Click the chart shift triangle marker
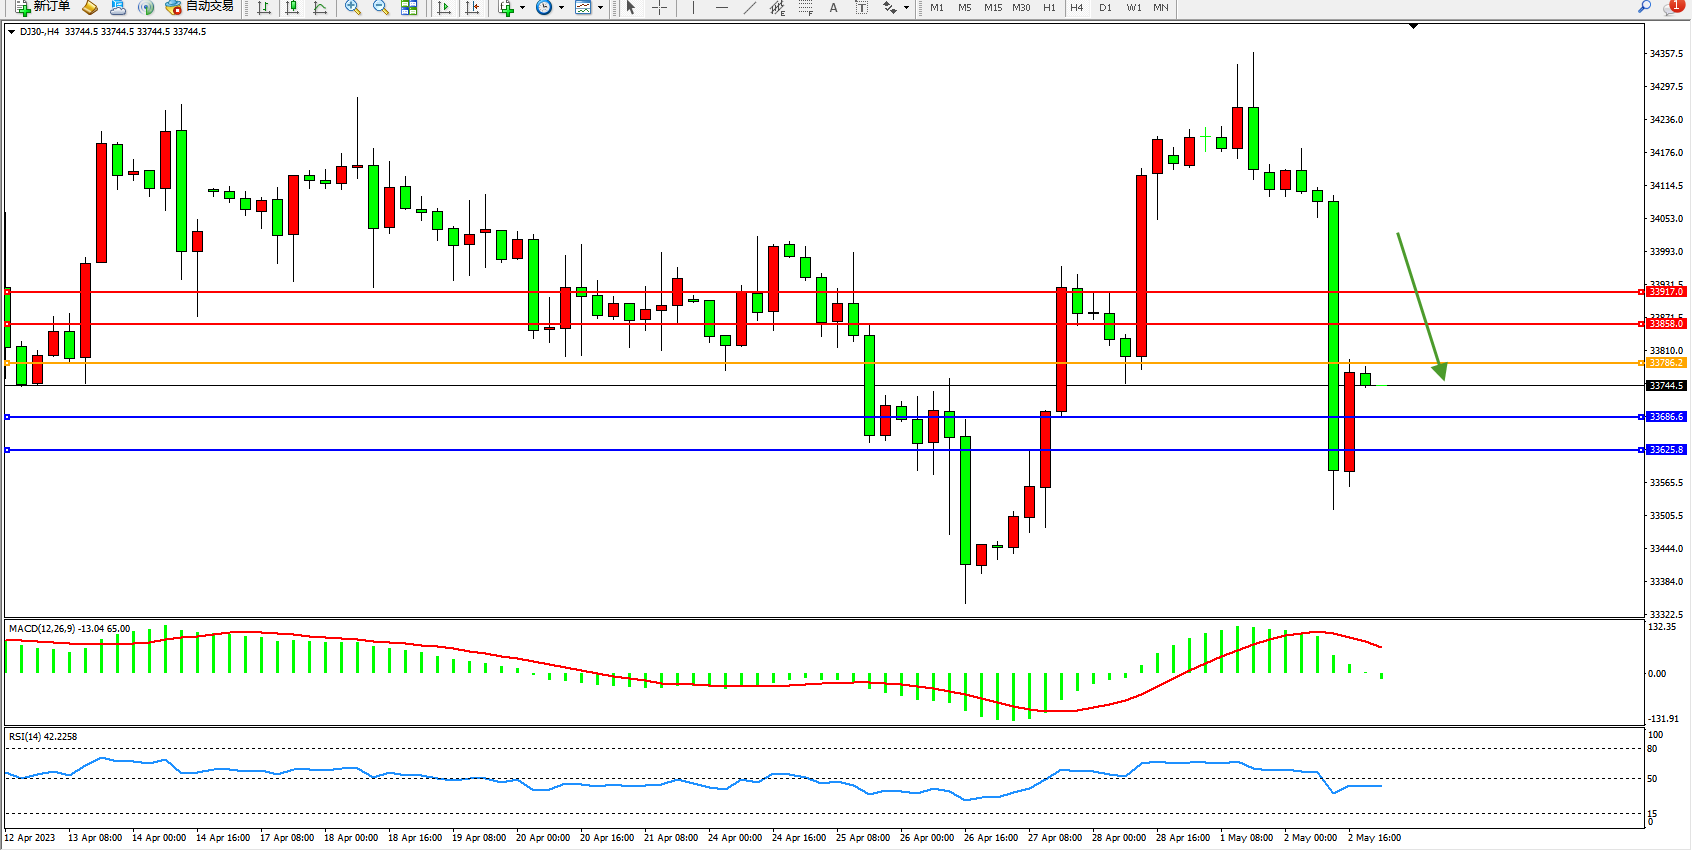Viewport: 1692px width, 851px height. [x=1413, y=26]
